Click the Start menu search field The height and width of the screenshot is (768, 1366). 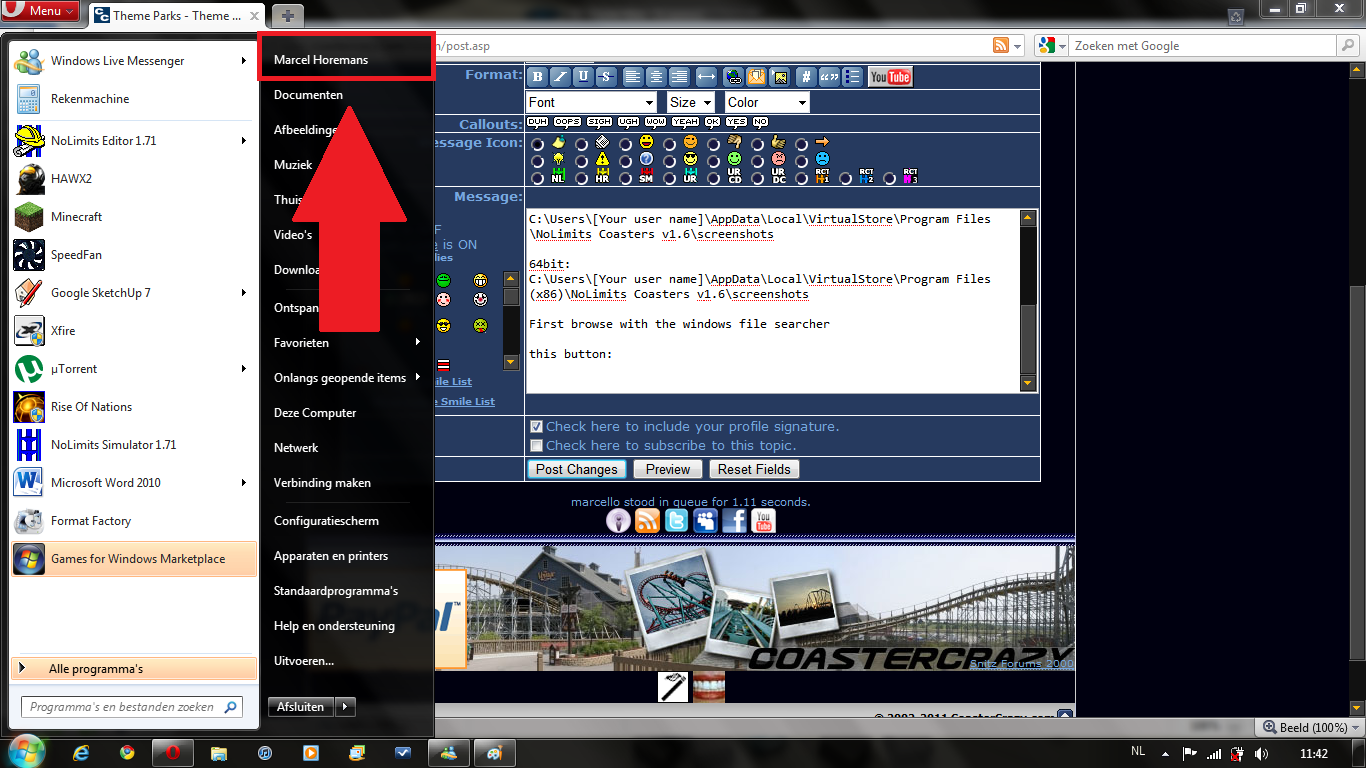click(x=132, y=707)
